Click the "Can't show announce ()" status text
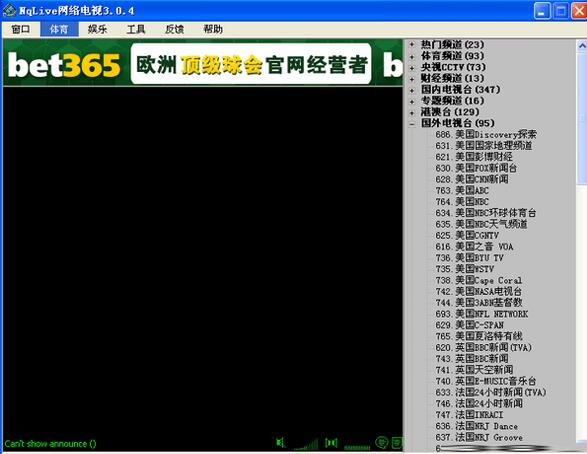 click(50, 444)
